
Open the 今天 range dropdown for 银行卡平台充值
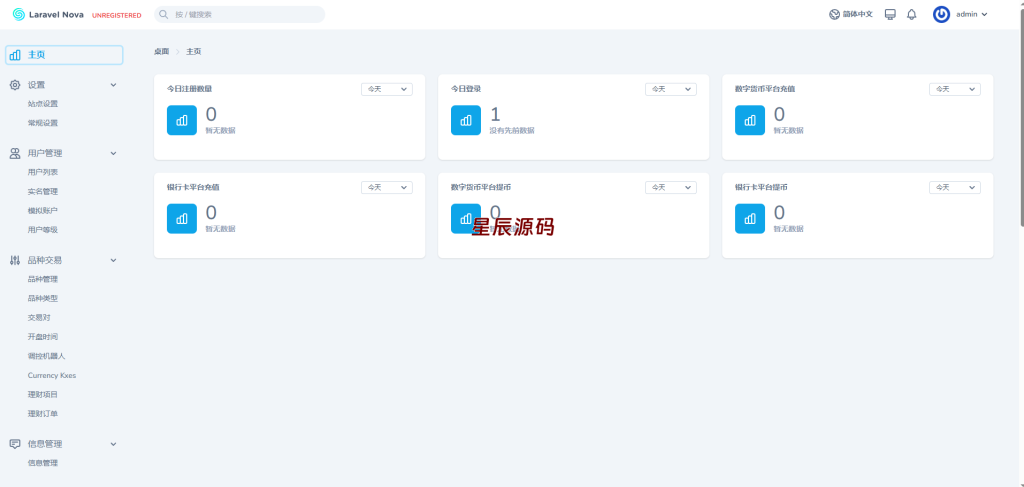tap(387, 187)
